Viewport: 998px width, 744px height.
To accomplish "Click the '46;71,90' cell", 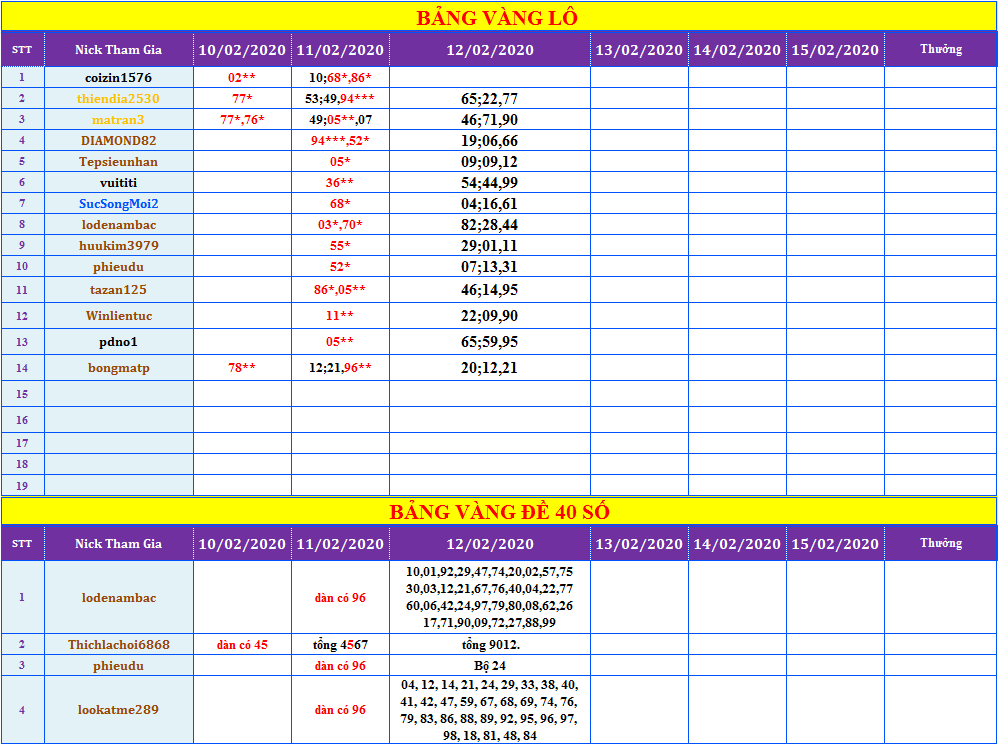I will [489, 119].
